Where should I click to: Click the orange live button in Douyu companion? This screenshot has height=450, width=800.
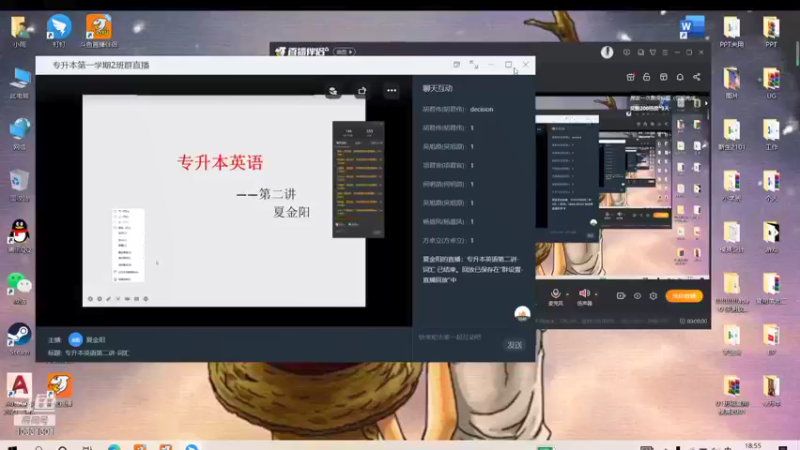684,296
